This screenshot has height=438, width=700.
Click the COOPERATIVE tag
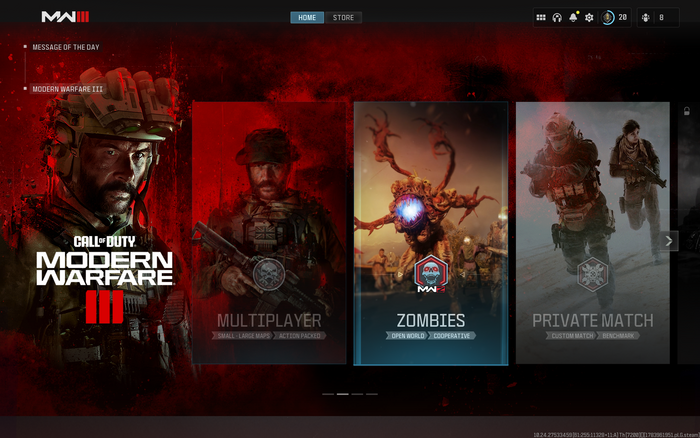click(x=452, y=336)
